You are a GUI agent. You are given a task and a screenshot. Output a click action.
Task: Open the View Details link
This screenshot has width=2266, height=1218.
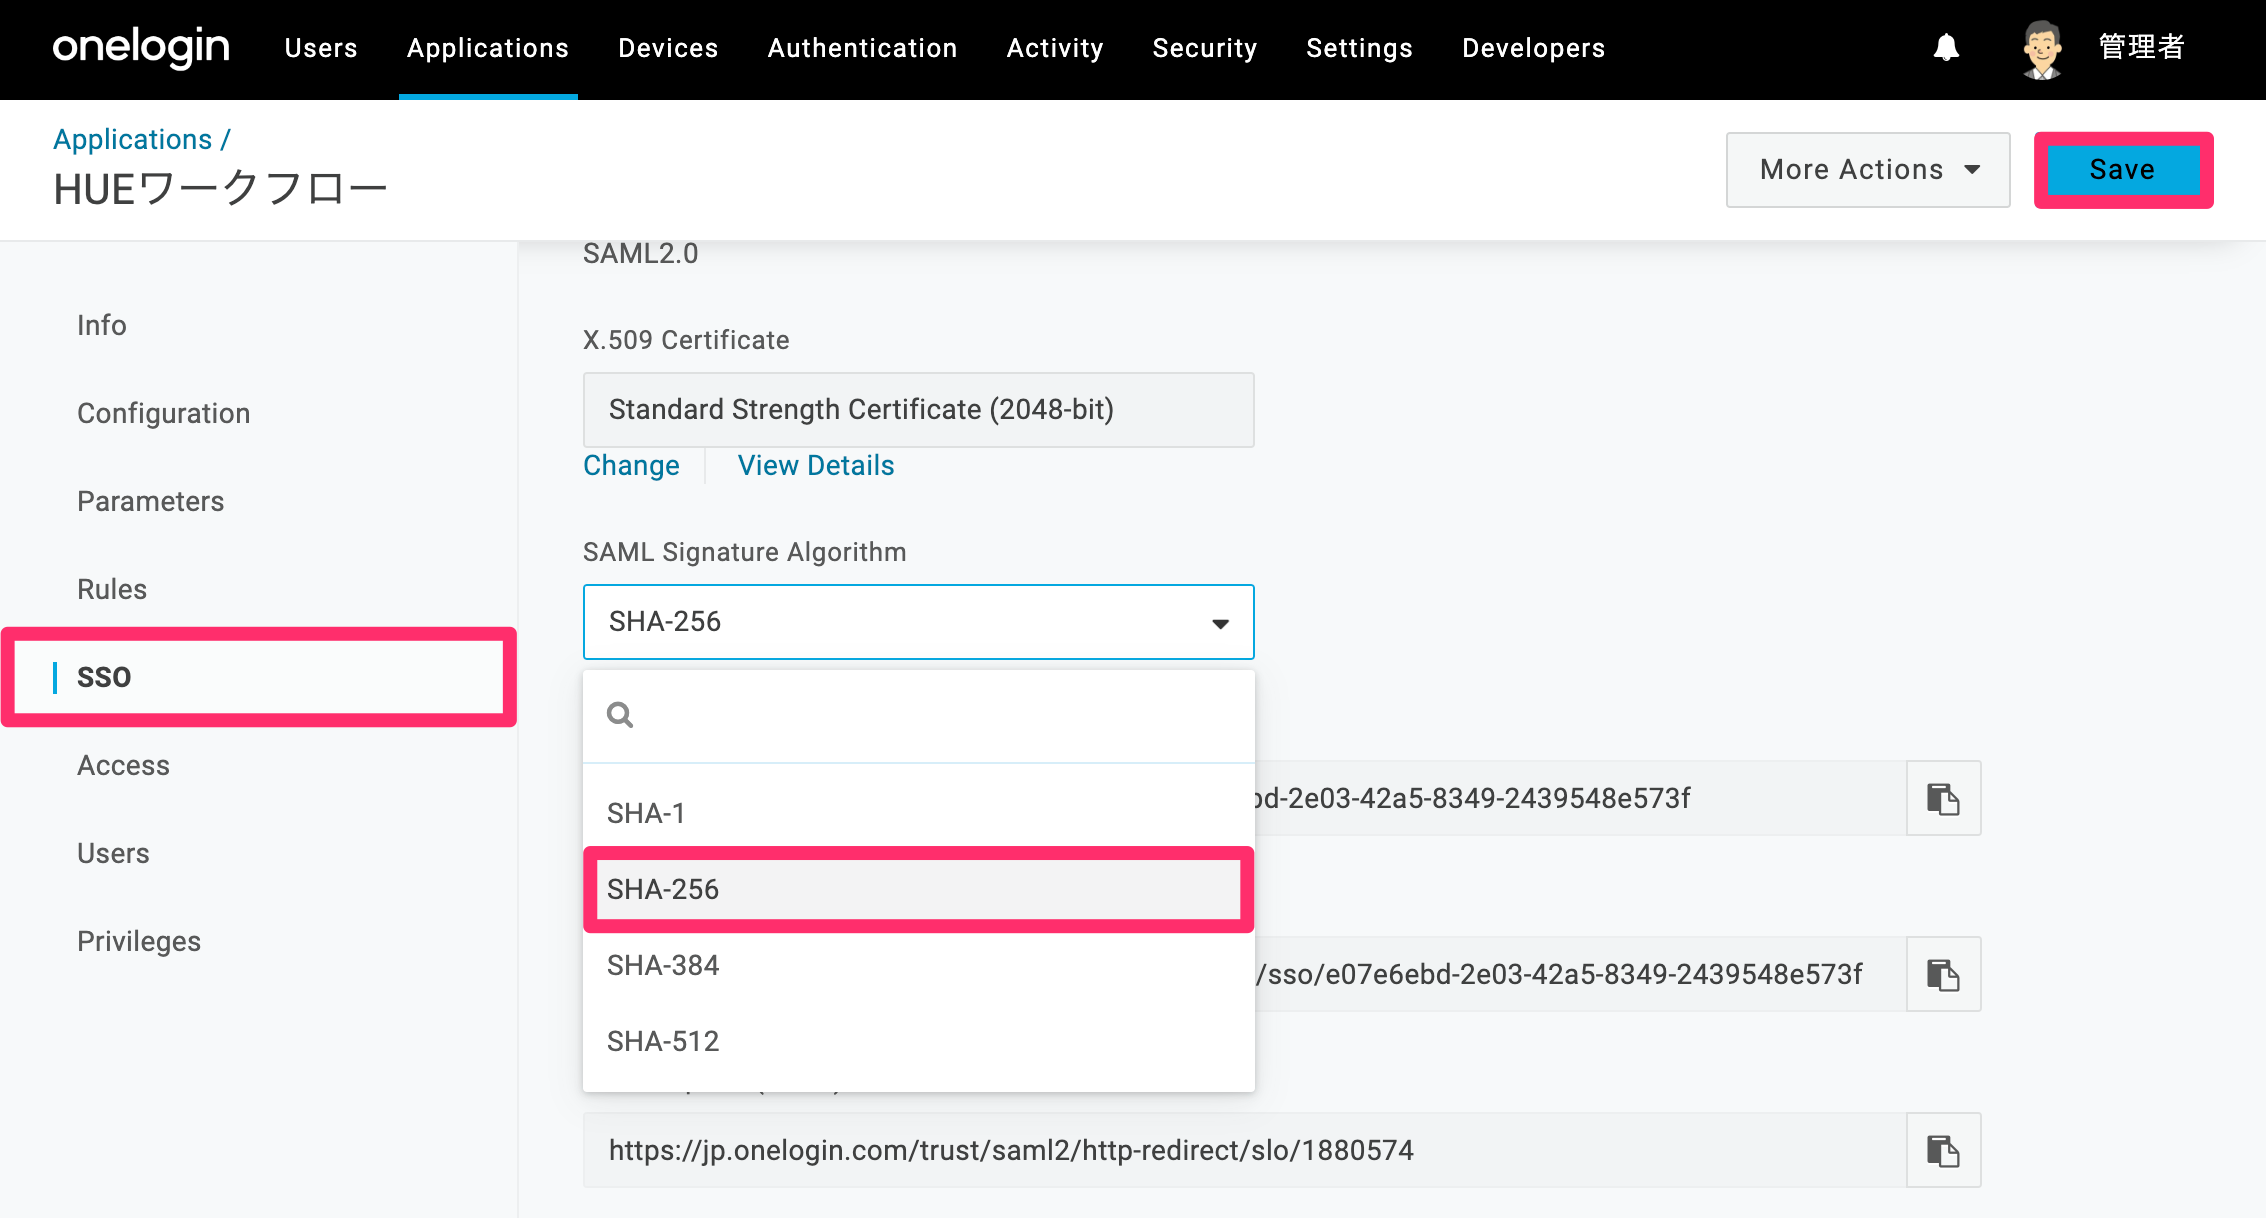[816, 465]
